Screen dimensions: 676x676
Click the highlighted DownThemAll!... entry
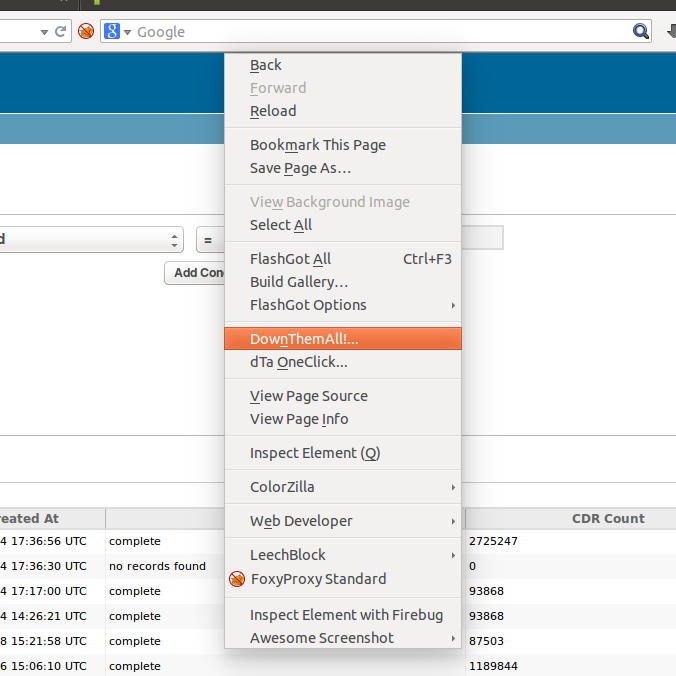pyautogui.click(x=343, y=339)
